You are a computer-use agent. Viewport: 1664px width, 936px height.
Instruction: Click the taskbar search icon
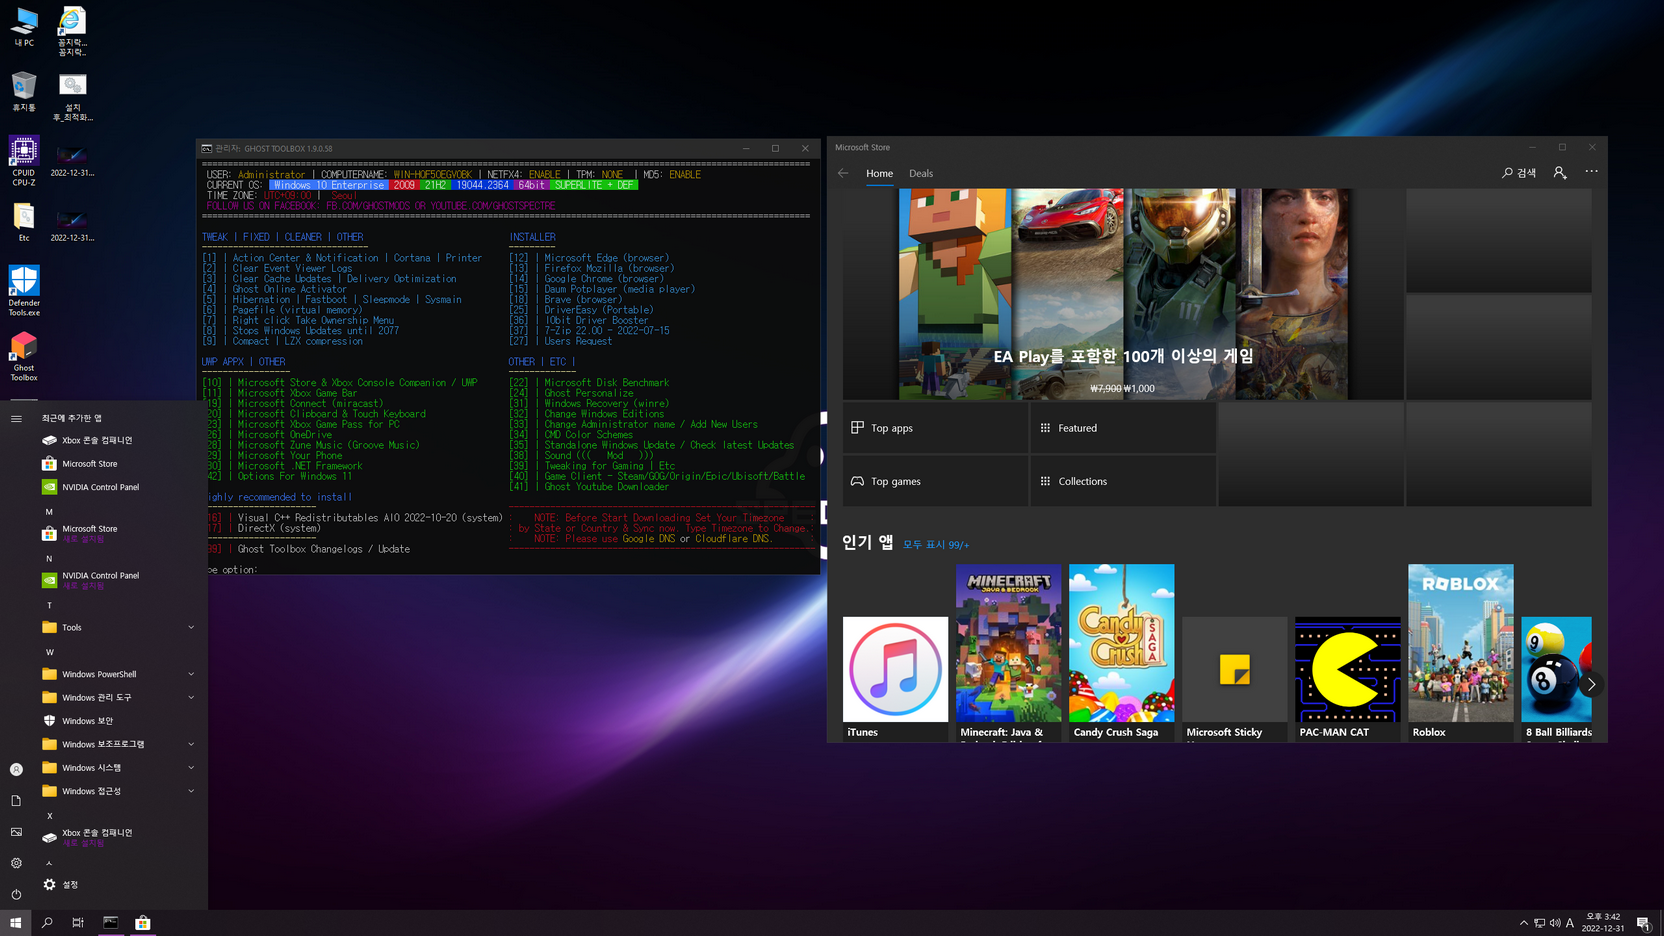click(x=47, y=923)
